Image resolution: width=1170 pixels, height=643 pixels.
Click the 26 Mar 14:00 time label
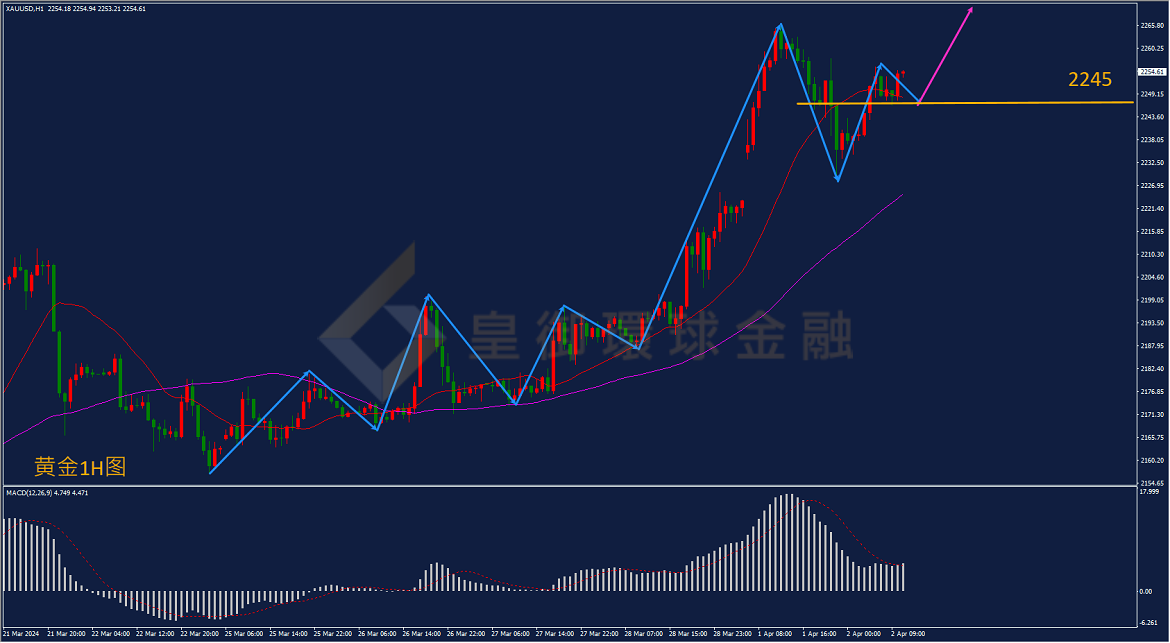point(421,633)
